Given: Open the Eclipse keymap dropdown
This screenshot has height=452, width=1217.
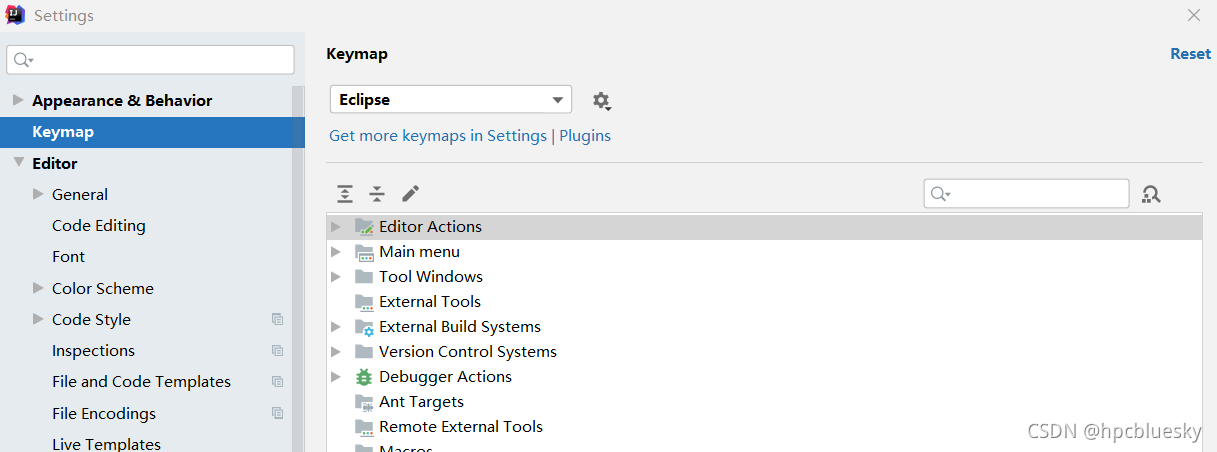Looking at the screenshot, I should click(451, 100).
